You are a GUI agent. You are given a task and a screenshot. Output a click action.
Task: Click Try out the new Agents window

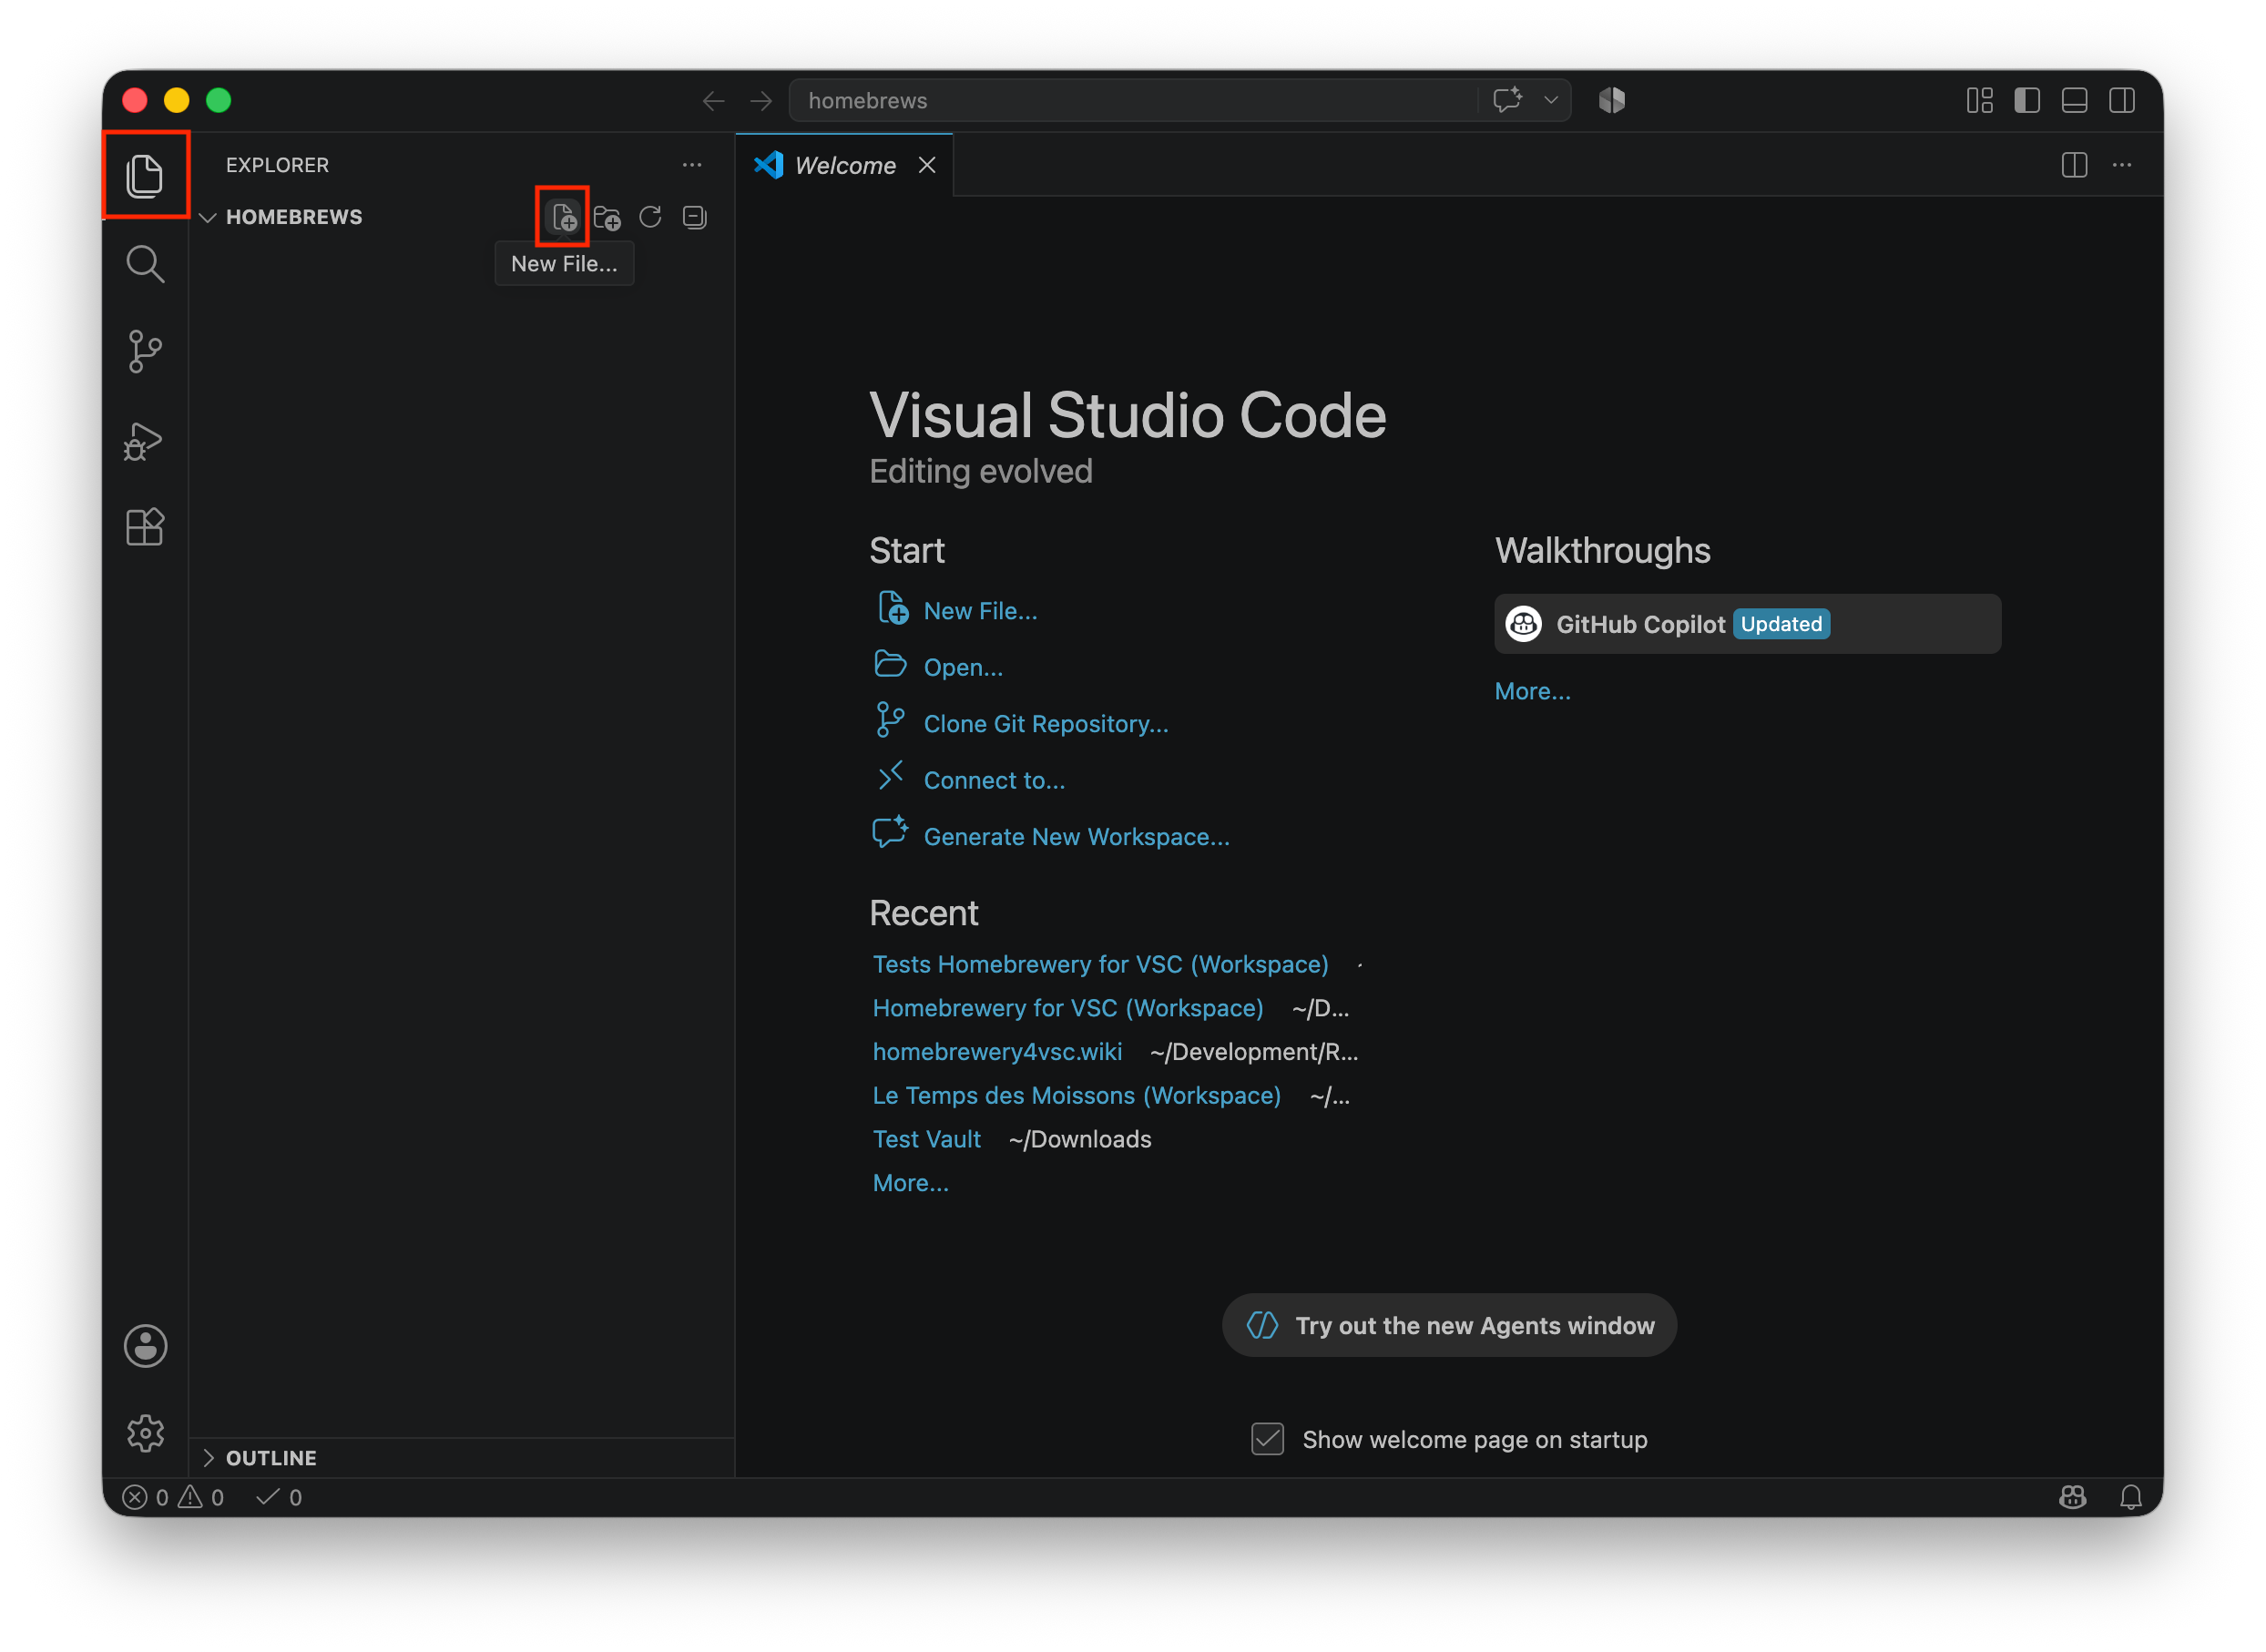click(x=1449, y=1325)
